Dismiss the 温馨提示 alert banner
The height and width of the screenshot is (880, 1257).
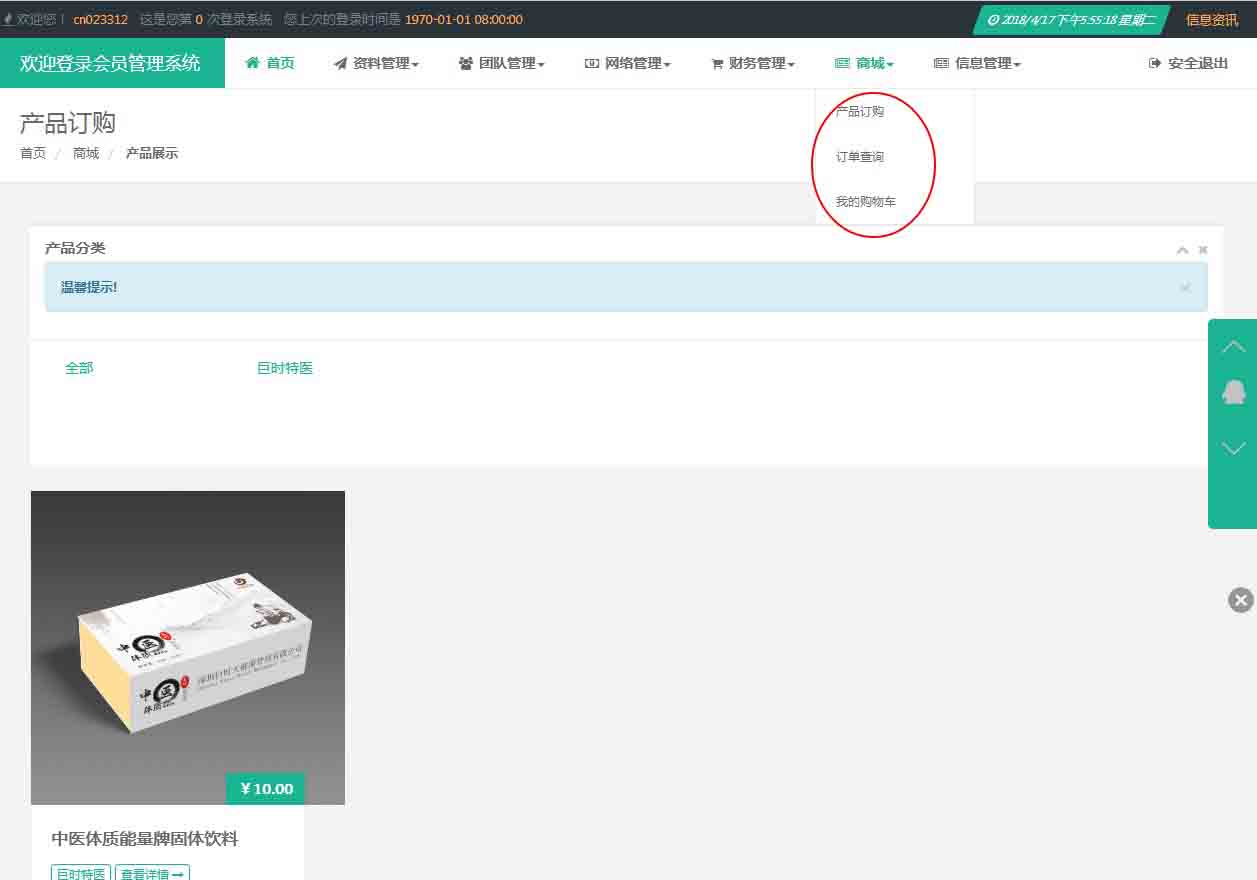[x=1185, y=288]
